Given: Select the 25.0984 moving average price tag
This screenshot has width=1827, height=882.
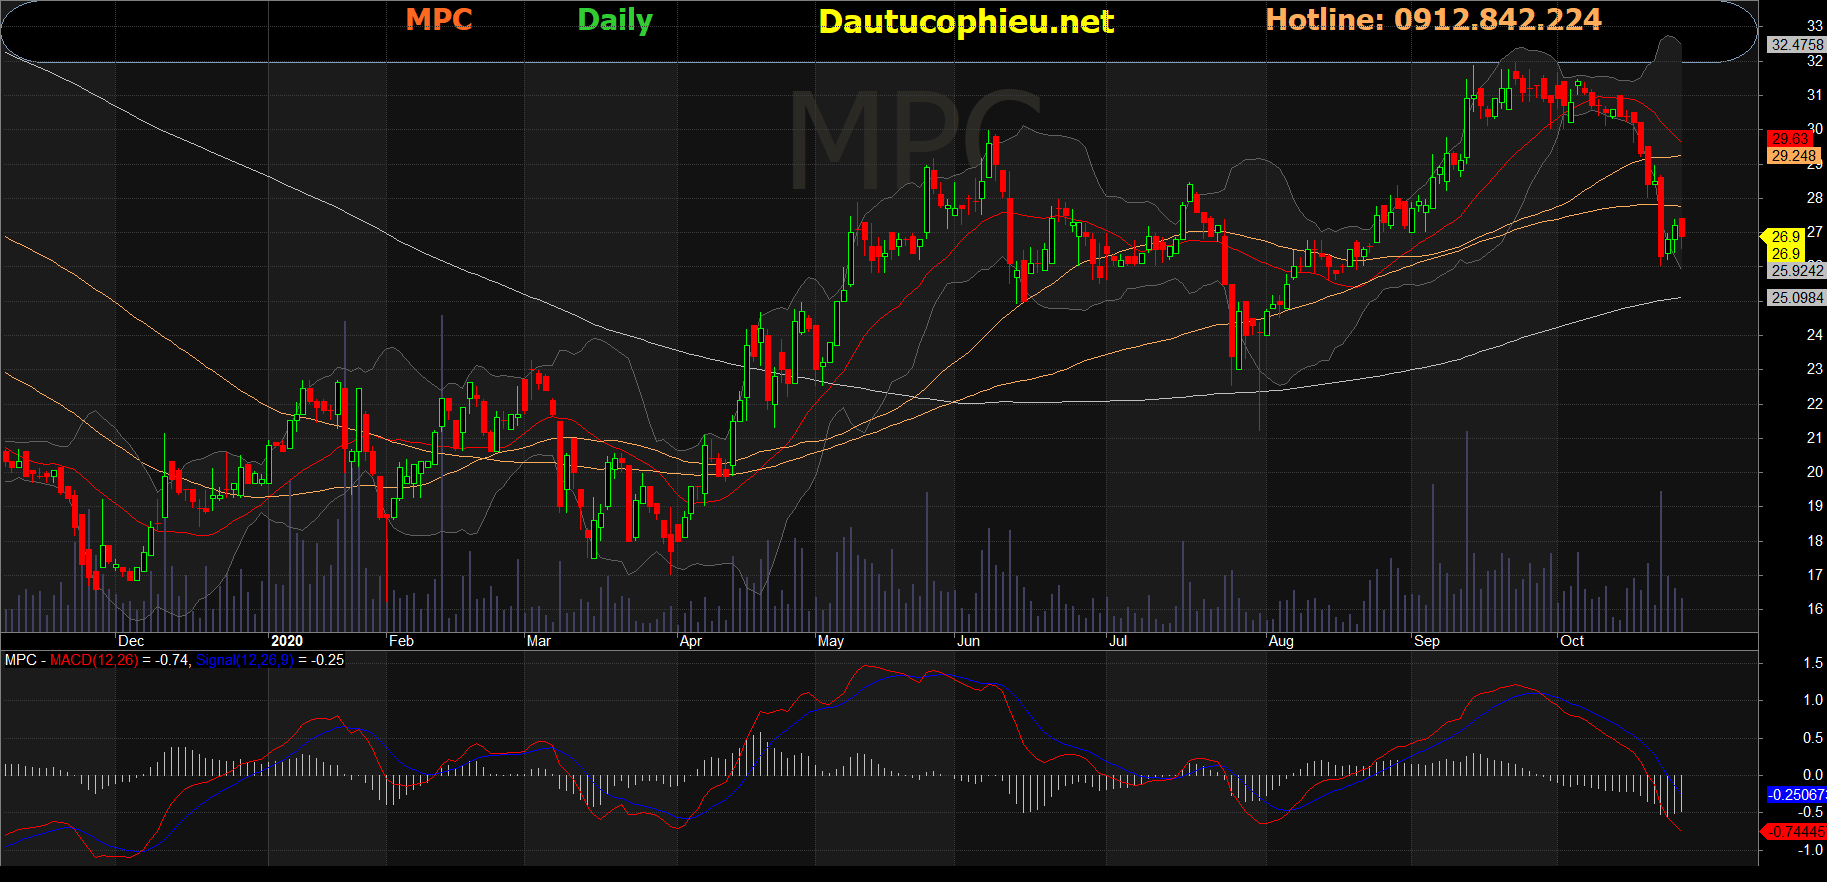Looking at the screenshot, I should click(x=1797, y=297).
